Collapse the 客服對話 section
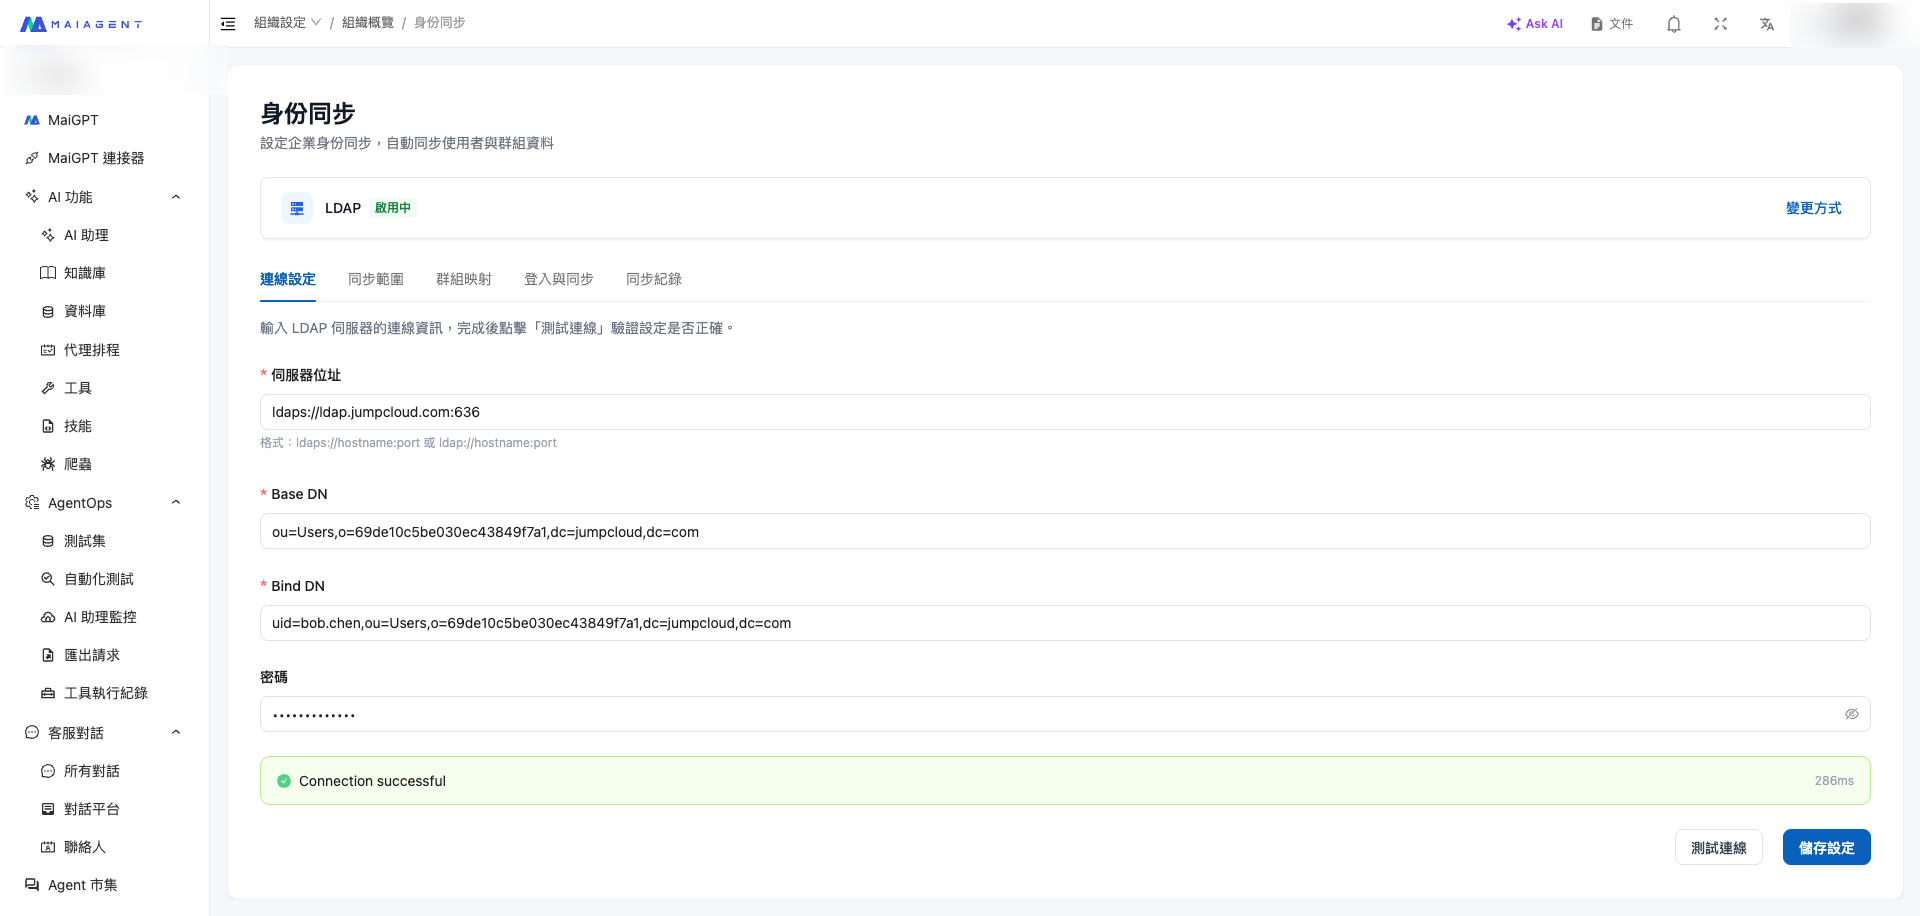 pyautogui.click(x=176, y=732)
